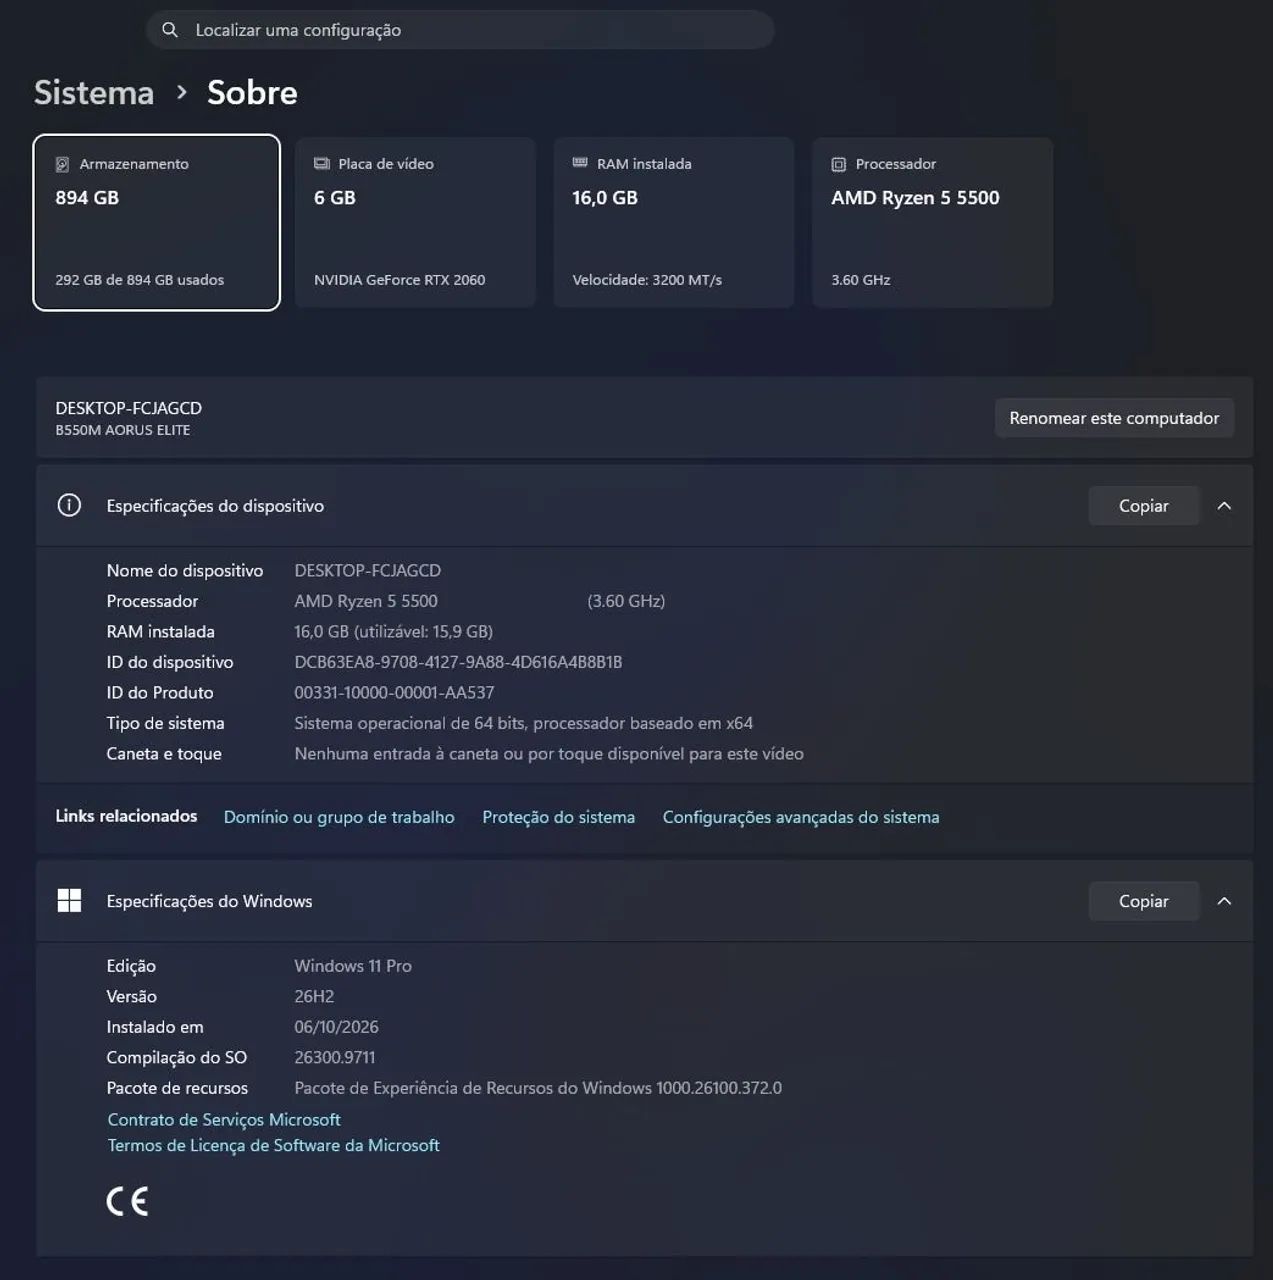Click the Processador chip icon

[839, 164]
